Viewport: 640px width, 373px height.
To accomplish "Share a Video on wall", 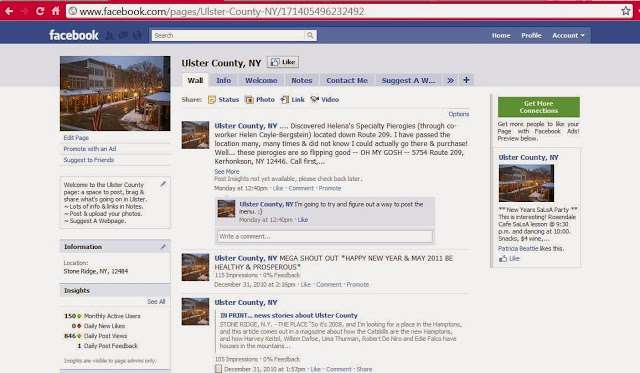I will tap(324, 100).
